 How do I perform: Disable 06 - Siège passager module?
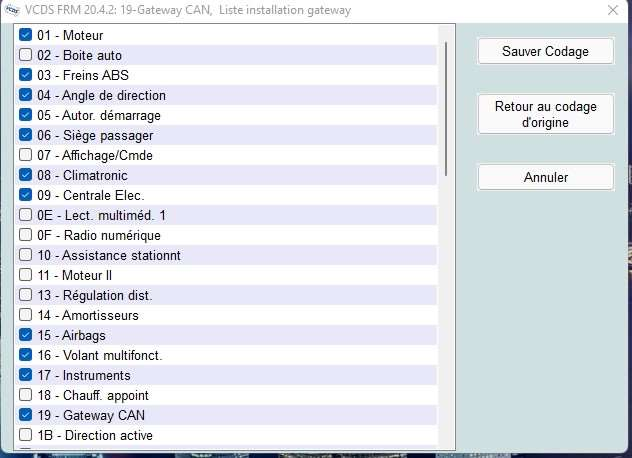point(25,135)
